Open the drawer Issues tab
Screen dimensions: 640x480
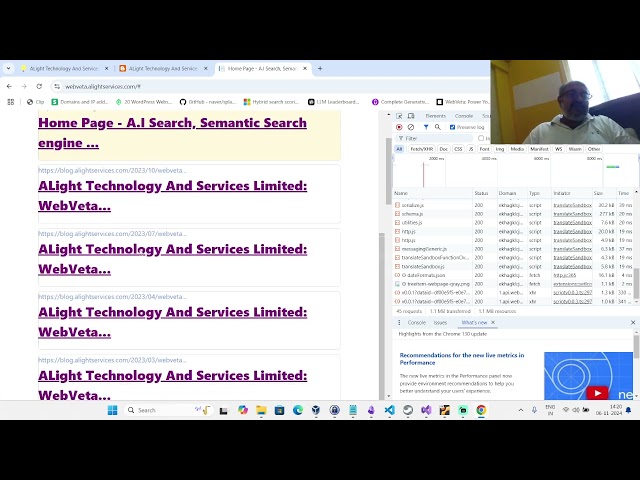(440, 322)
